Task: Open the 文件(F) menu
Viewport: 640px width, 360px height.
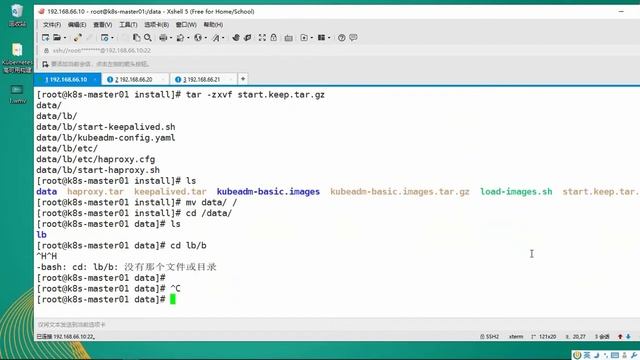Action: [x=52, y=24]
